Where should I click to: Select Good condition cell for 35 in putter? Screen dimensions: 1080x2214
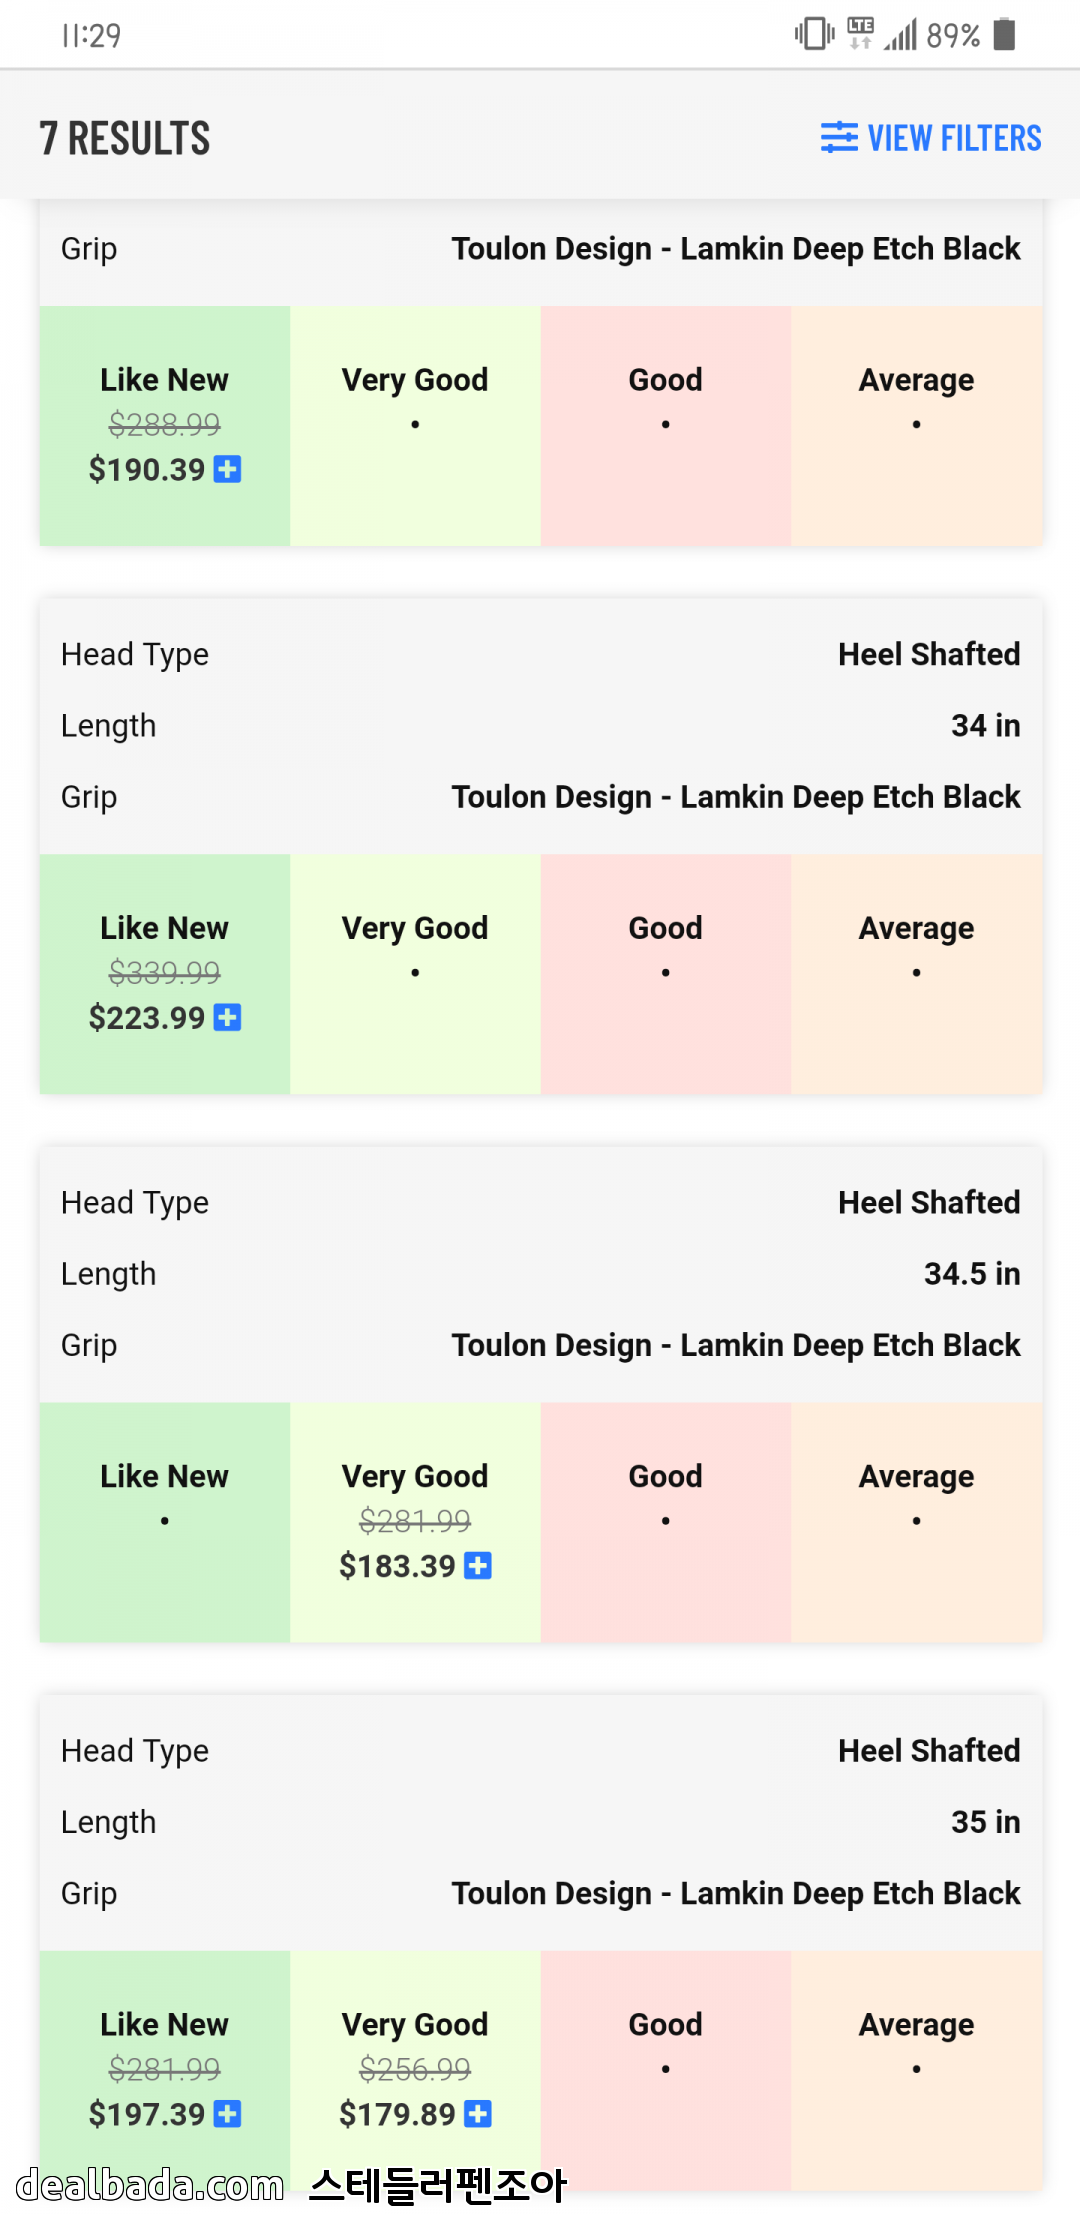(666, 2069)
